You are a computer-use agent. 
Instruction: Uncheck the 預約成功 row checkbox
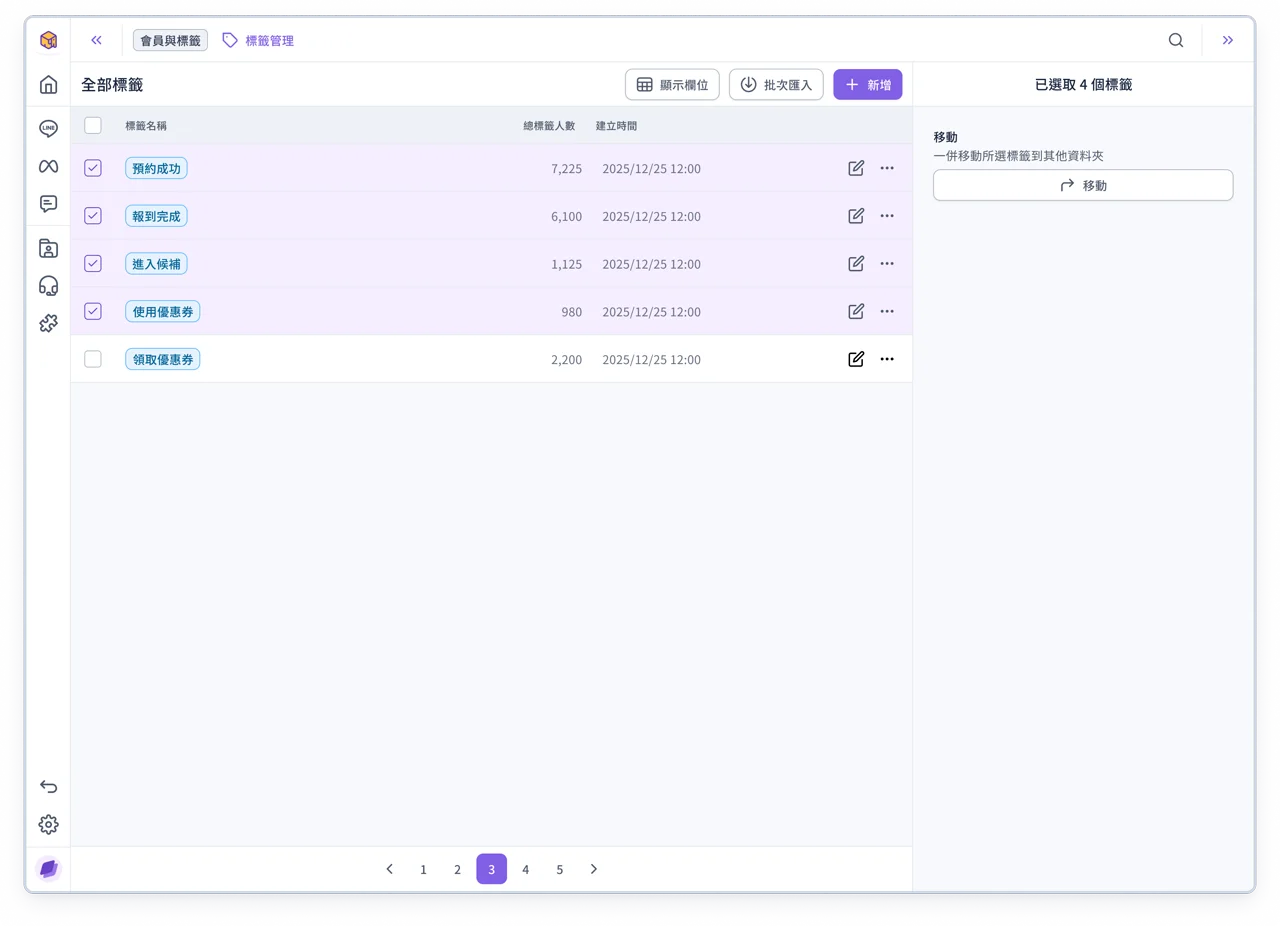[93, 168]
